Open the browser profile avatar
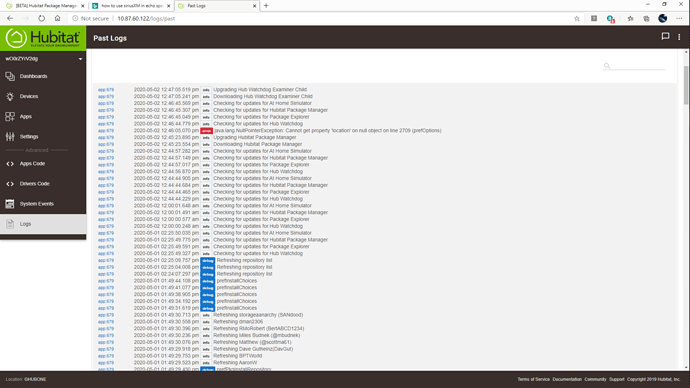Screen dimensions: 690x388 click(x=663, y=18)
